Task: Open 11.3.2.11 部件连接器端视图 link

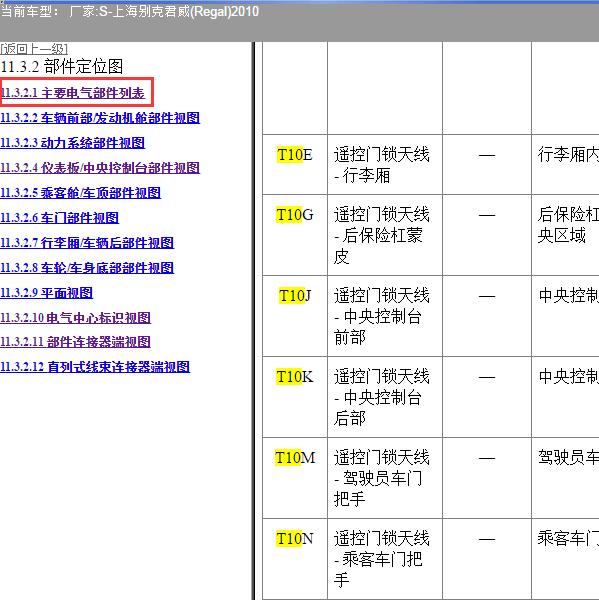Action: [x=75, y=342]
